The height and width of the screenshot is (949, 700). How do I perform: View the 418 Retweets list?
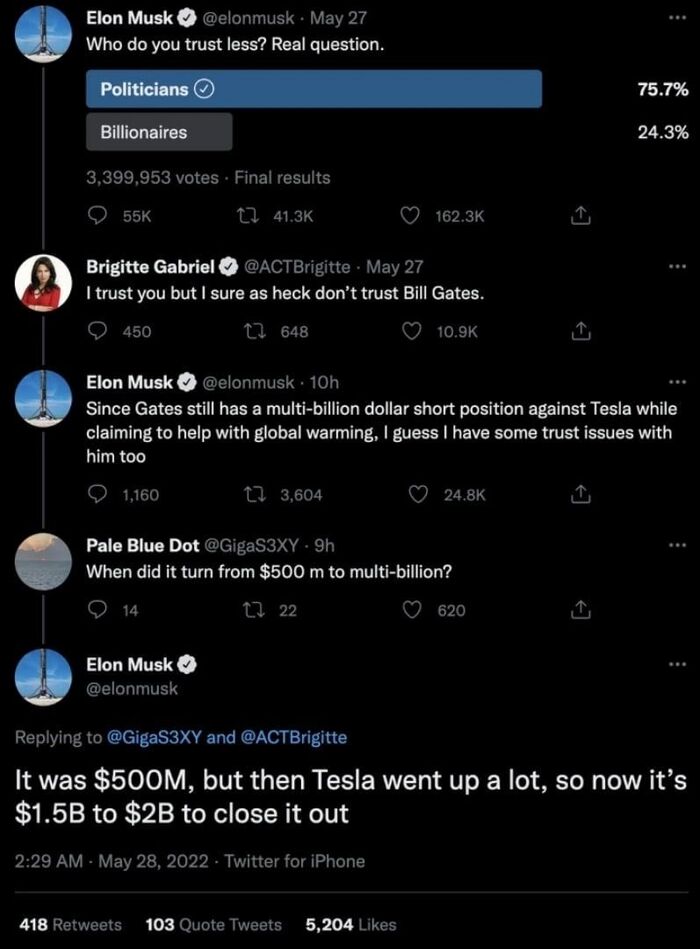pyautogui.click(x=70, y=924)
